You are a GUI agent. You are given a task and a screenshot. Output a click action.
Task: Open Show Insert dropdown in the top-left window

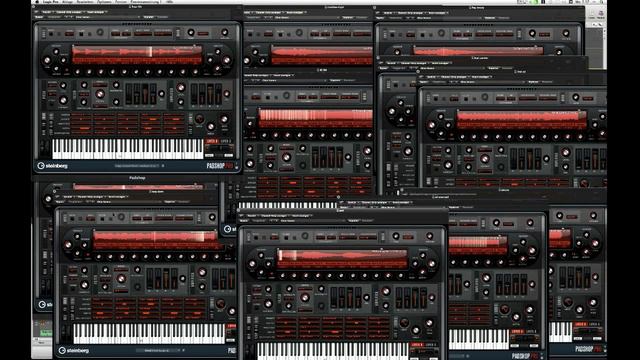coord(97,12)
